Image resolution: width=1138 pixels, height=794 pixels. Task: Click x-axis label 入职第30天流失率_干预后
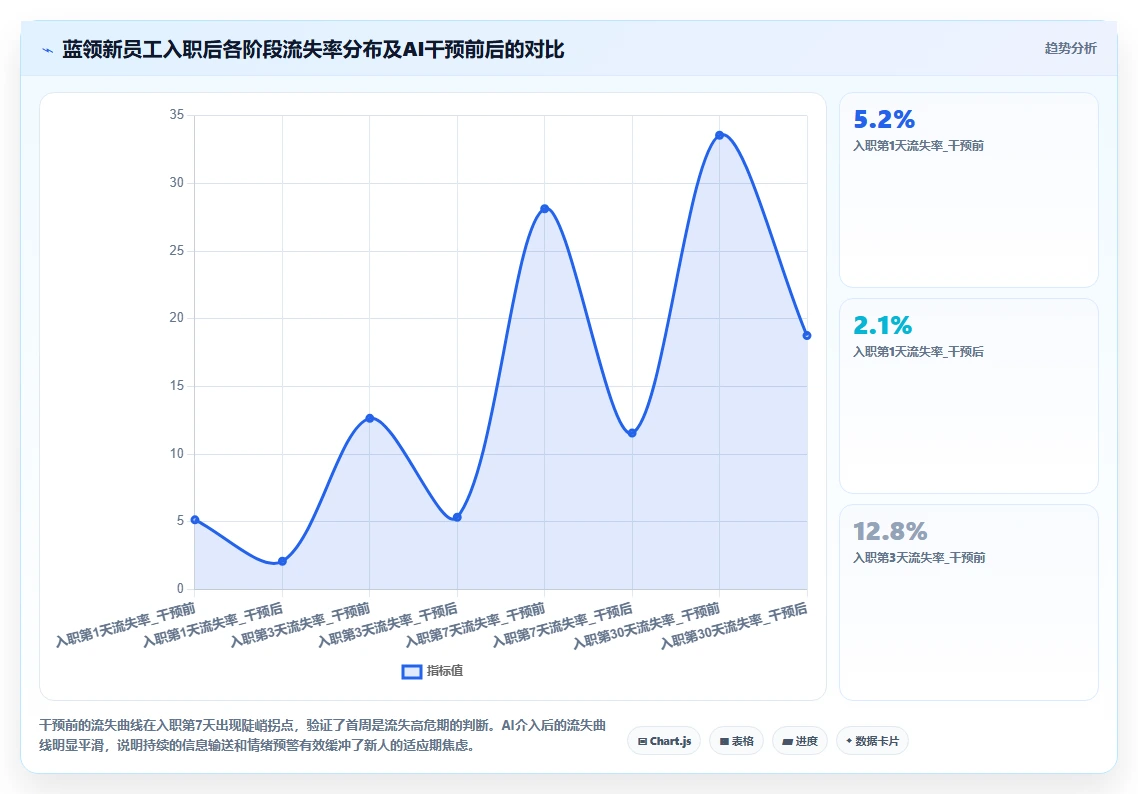pyautogui.click(x=734, y=626)
